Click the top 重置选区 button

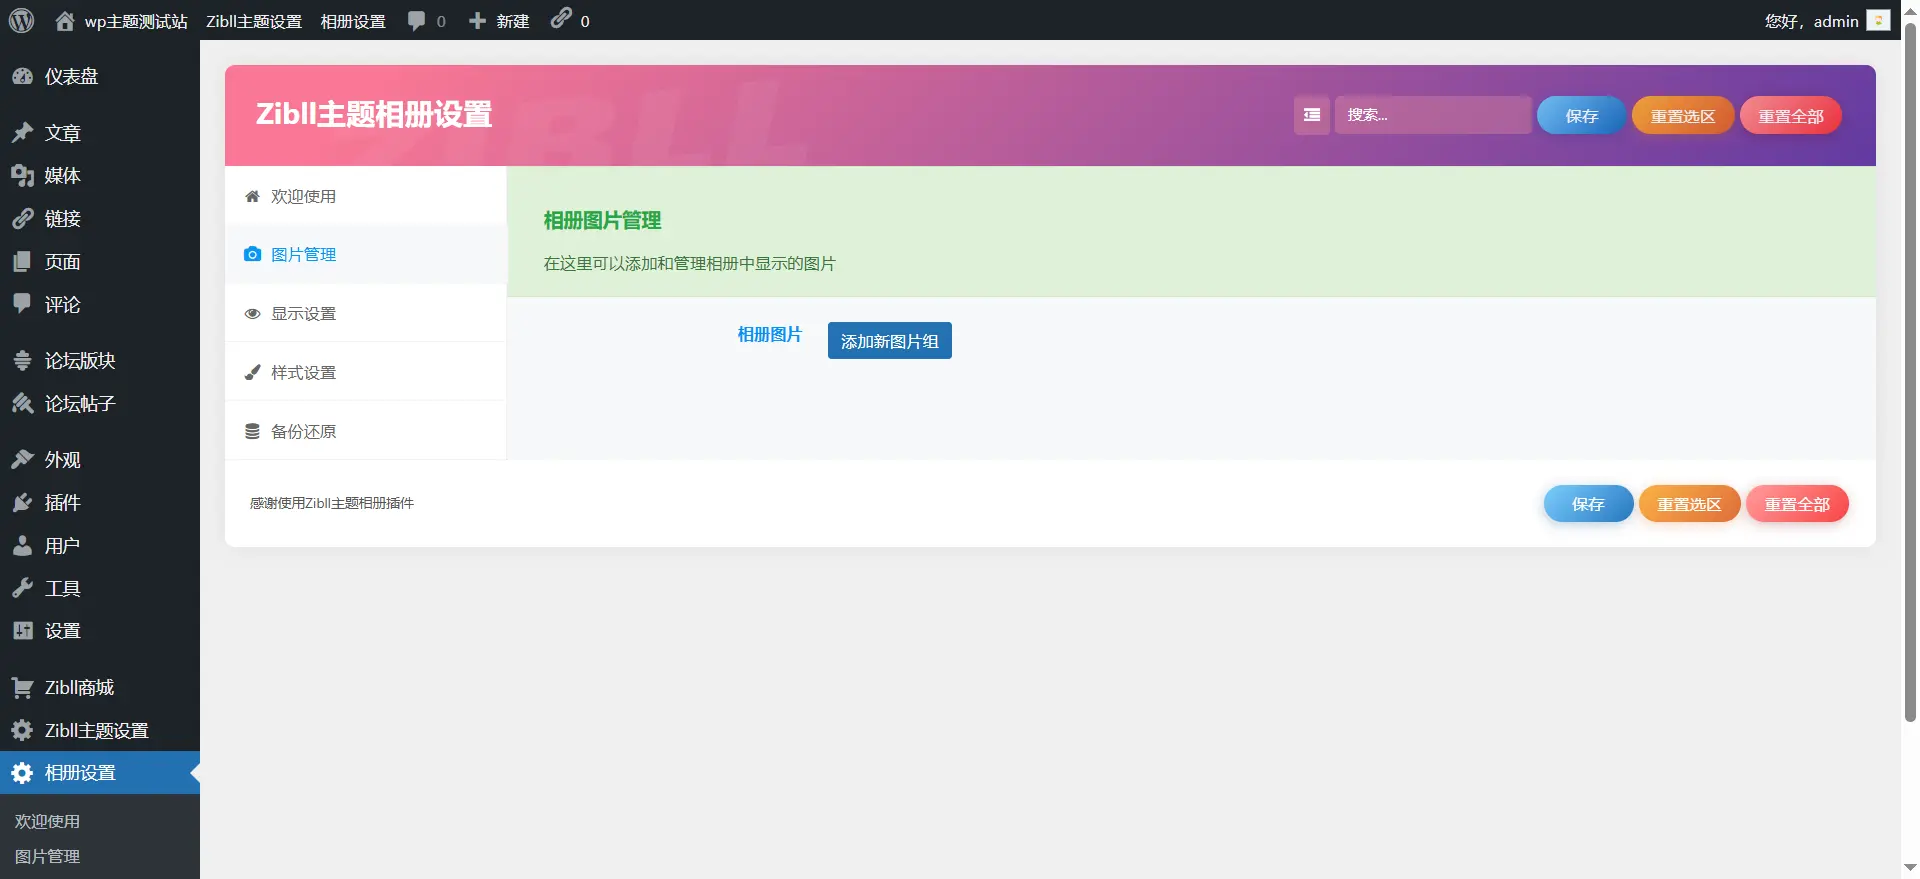(x=1682, y=116)
